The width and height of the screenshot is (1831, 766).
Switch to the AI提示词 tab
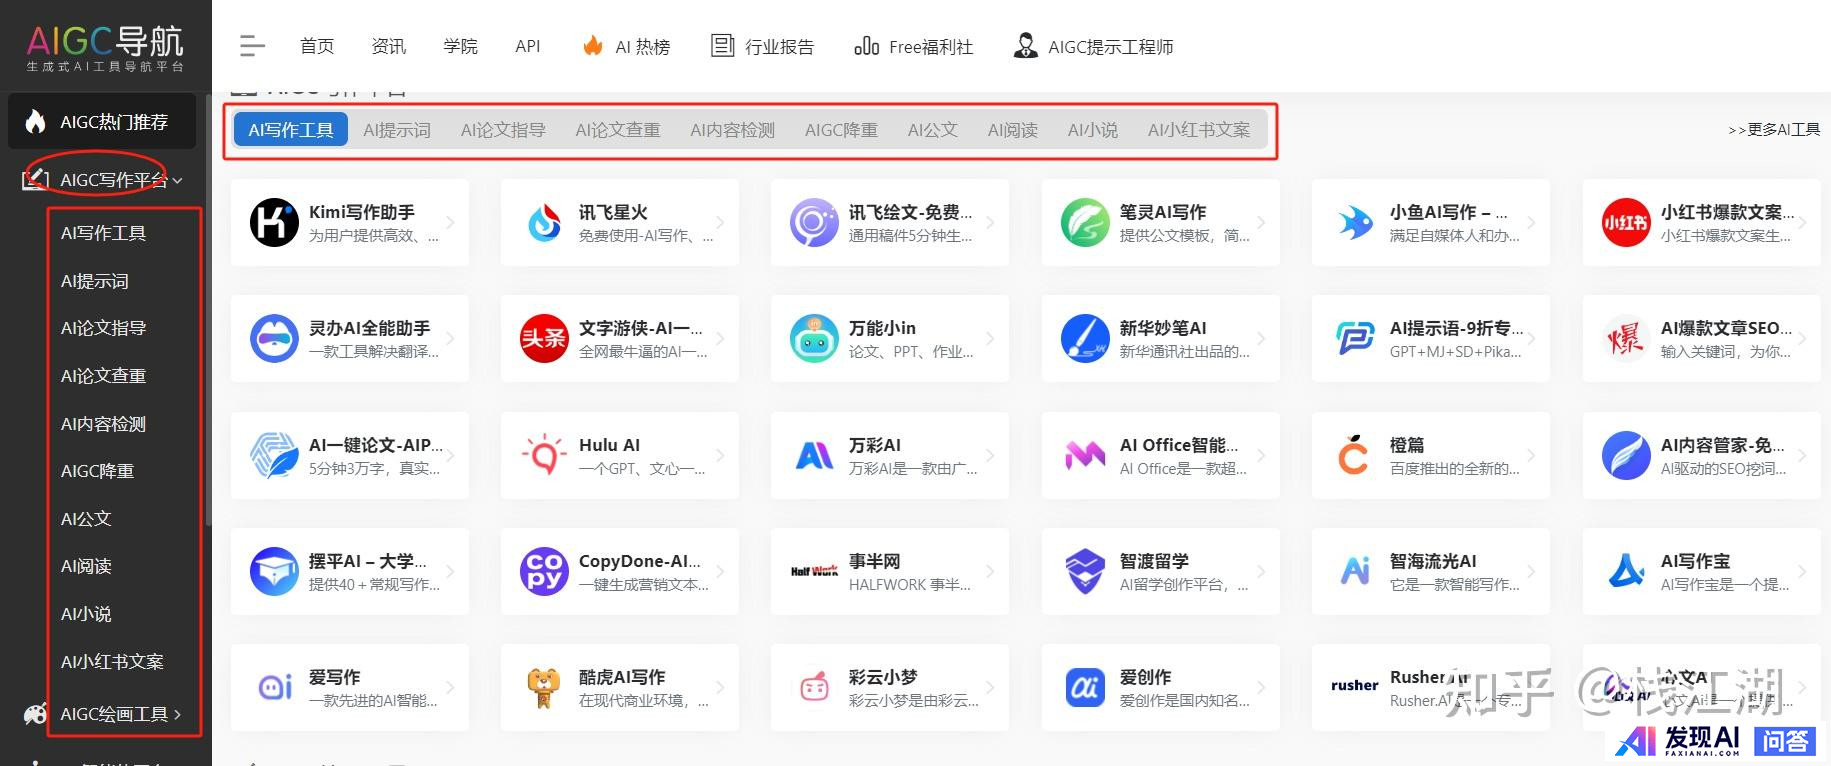397,130
